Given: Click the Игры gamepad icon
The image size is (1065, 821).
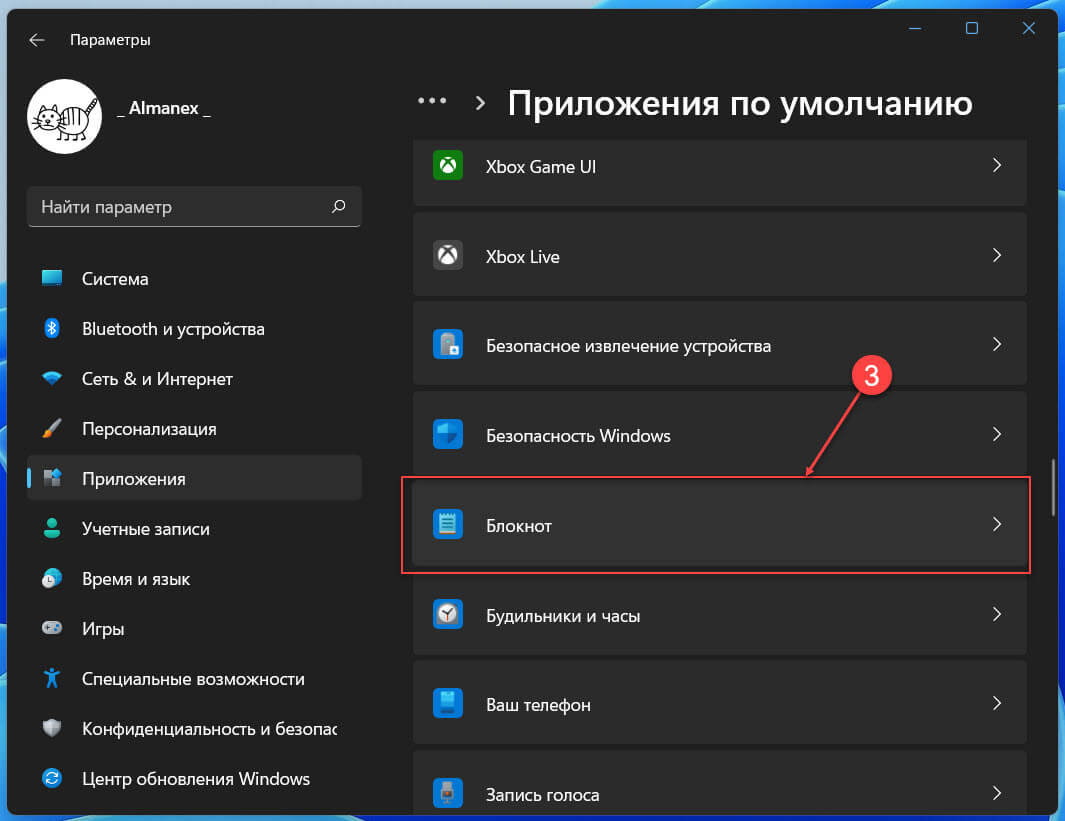Looking at the screenshot, I should point(52,627).
